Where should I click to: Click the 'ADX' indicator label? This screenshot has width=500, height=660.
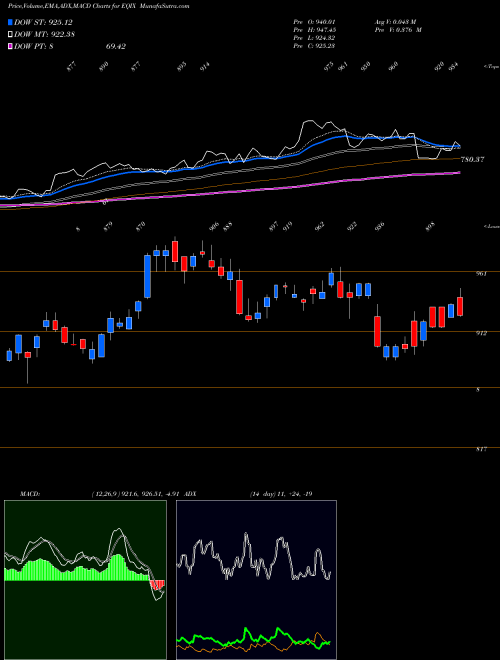(x=190, y=494)
